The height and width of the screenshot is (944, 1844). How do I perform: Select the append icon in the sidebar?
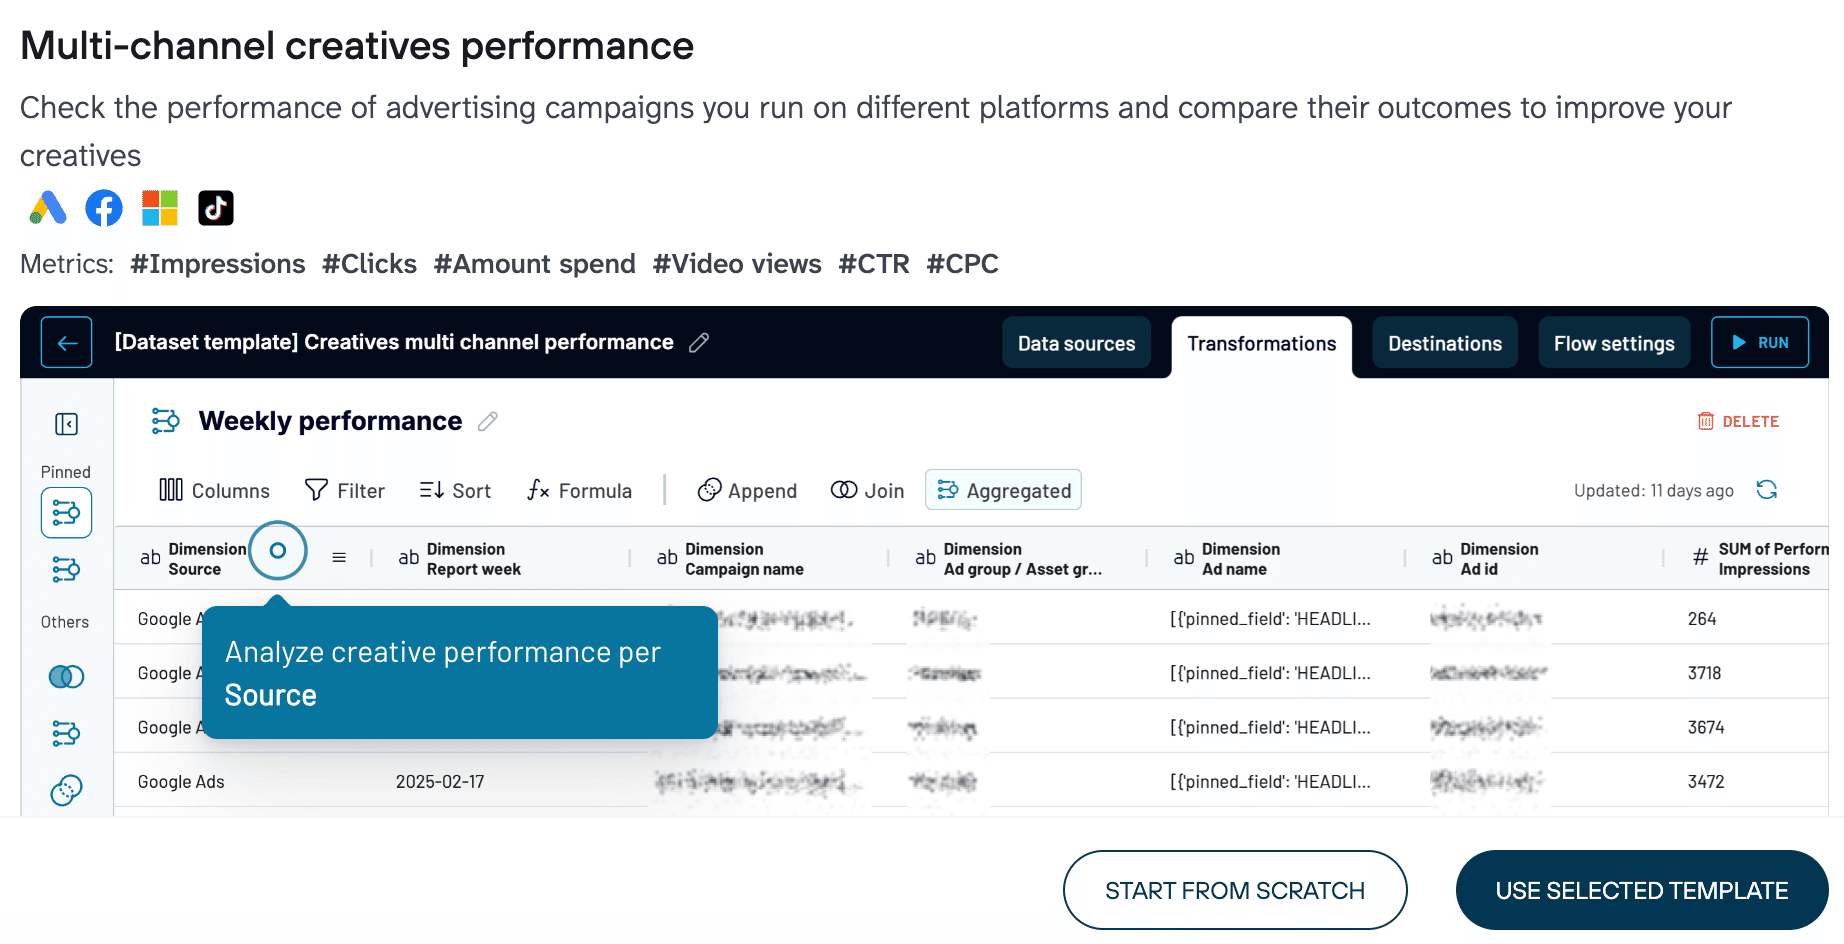[66, 791]
